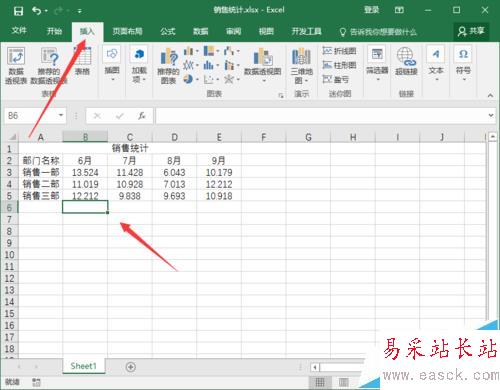
Task: Insert a surface or radar chart
Action: click(232, 79)
